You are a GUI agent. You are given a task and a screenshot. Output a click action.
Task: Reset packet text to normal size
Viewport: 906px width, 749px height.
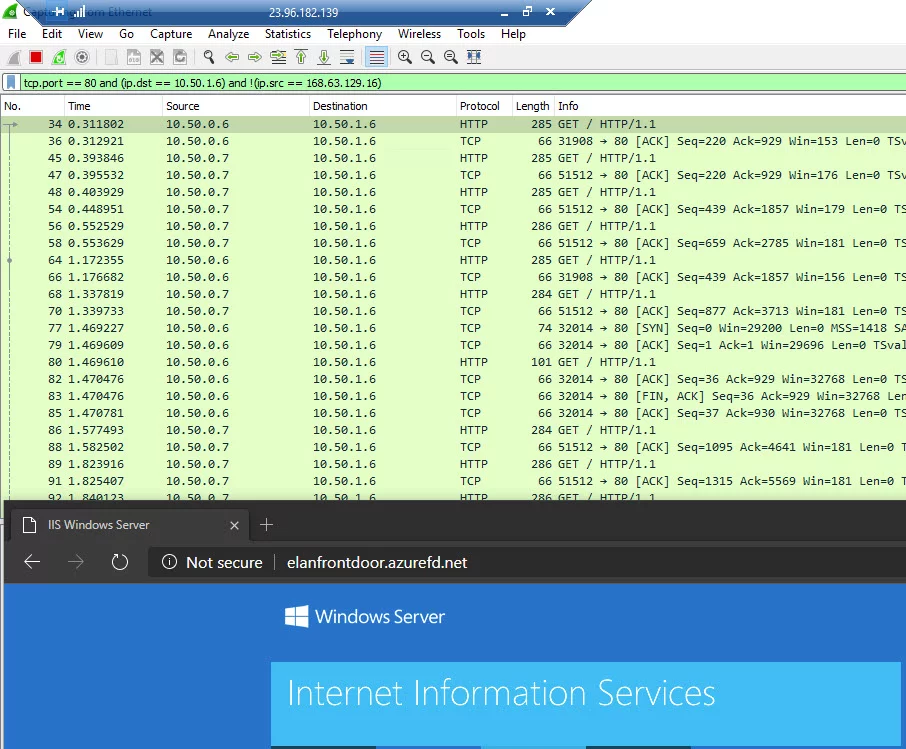(451, 57)
